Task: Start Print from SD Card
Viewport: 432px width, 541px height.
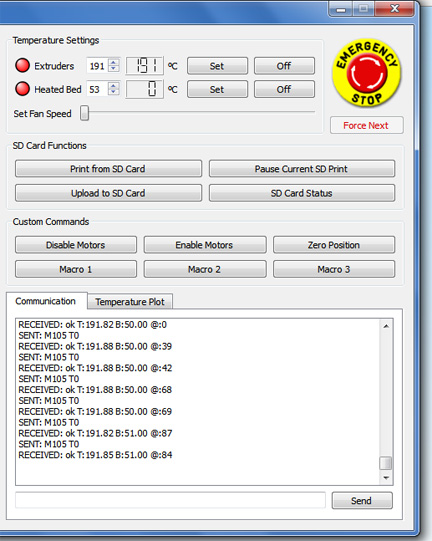Action: (x=108, y=169)
